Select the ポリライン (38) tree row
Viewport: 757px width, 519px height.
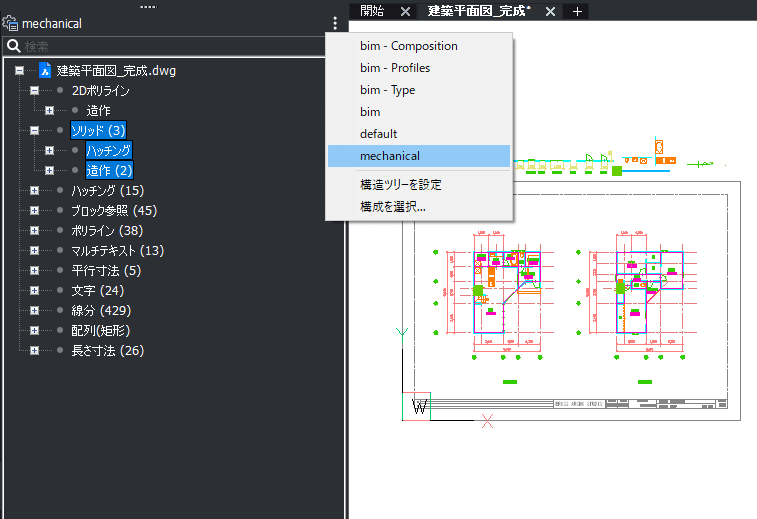[107, 231]
